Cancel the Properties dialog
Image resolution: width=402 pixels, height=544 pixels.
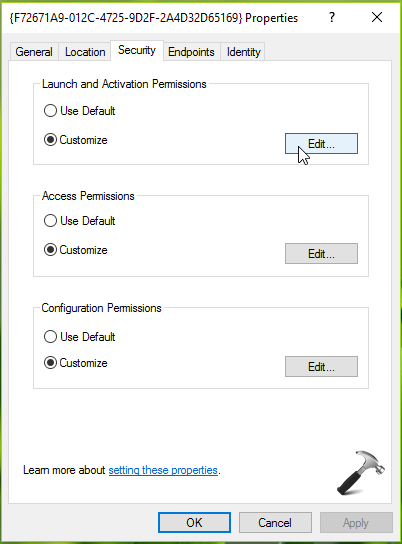275,522
